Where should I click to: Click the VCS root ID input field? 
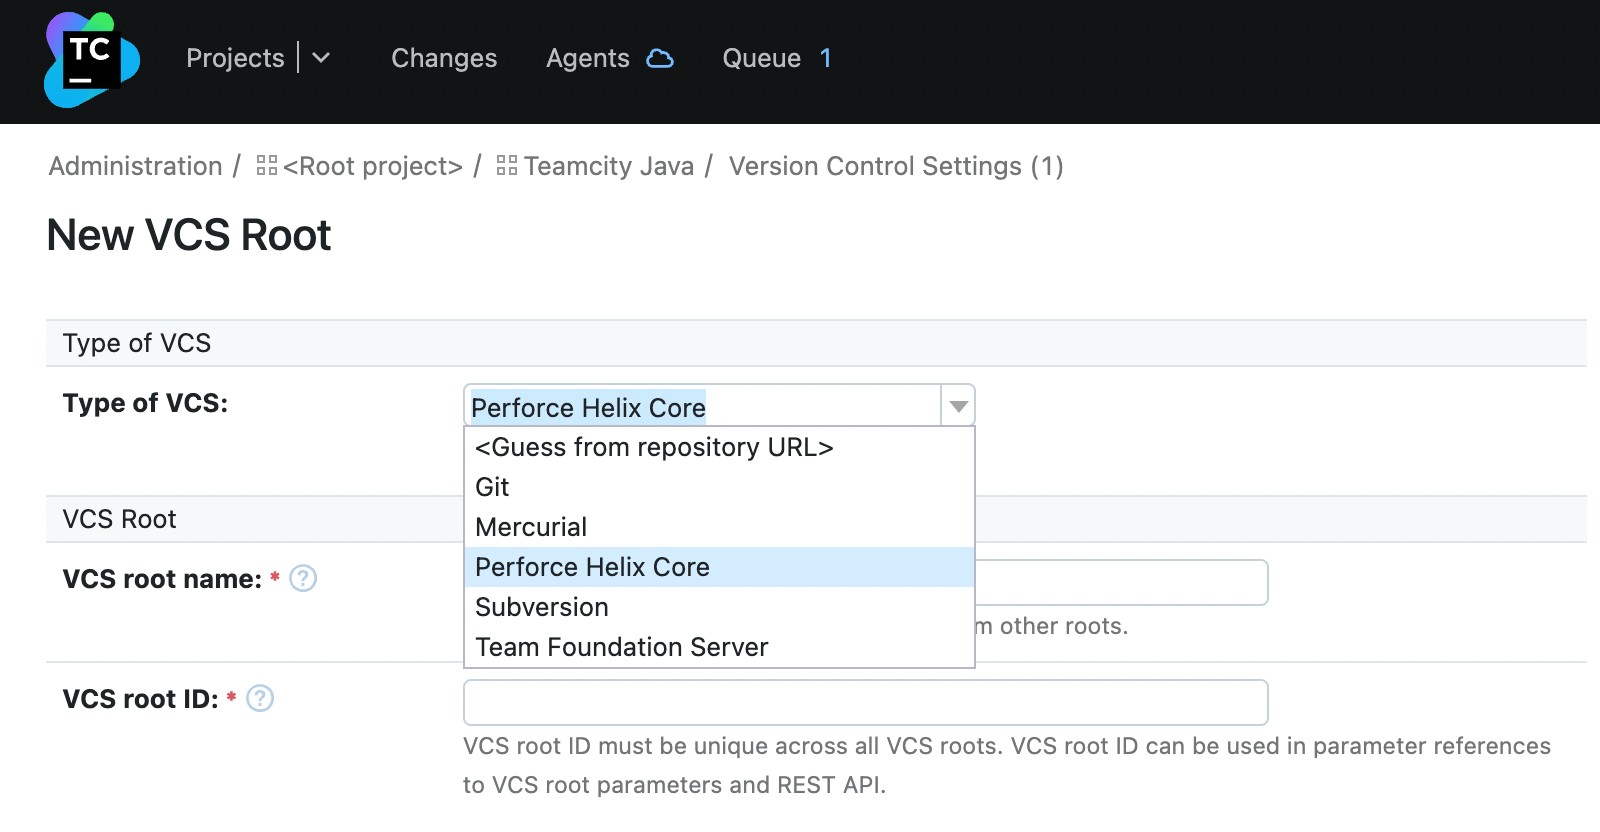click(x=865, y=702)
